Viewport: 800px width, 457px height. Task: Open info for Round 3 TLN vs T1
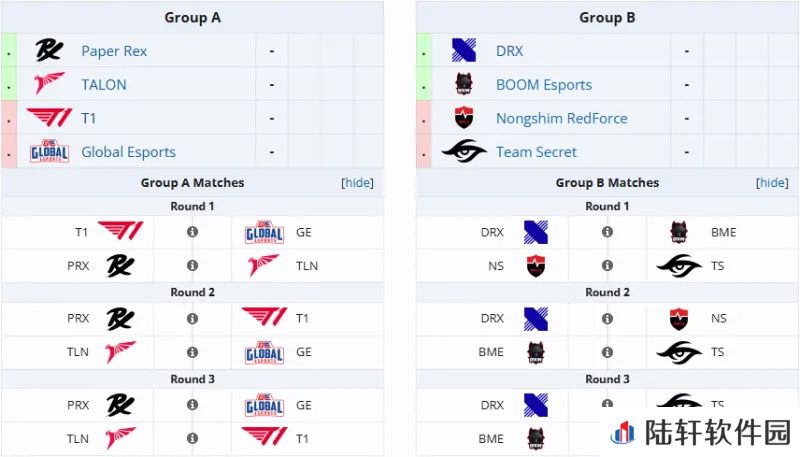pyautogui.click(x=192, y=438)
